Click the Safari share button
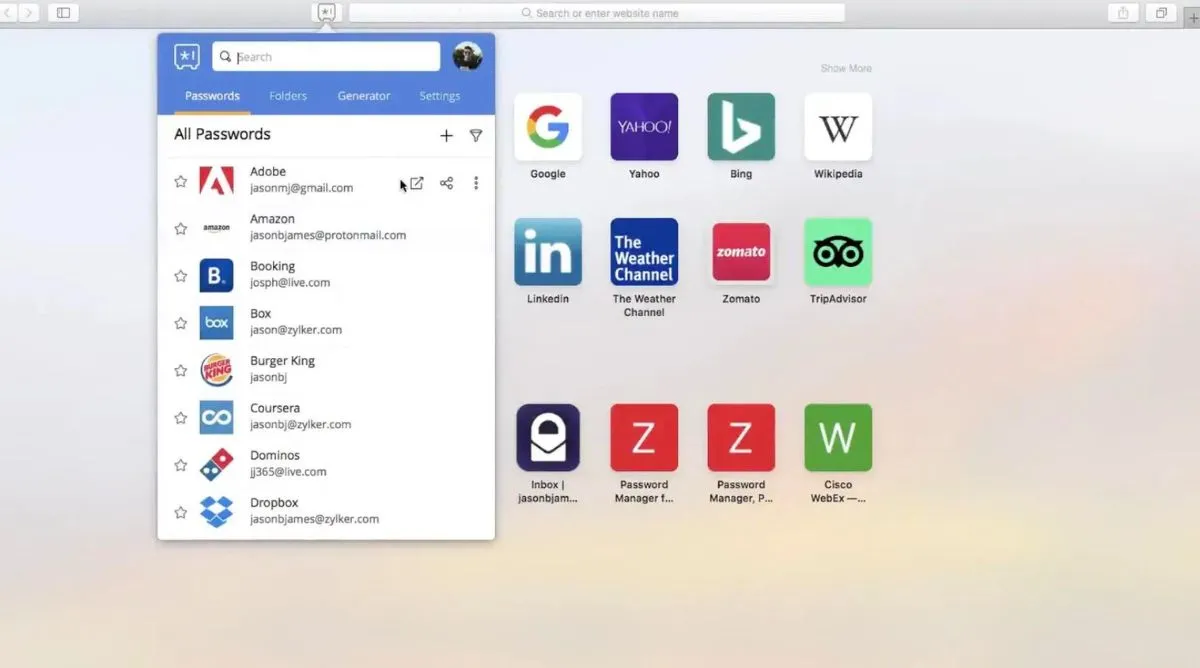 tap(1123, 13)
